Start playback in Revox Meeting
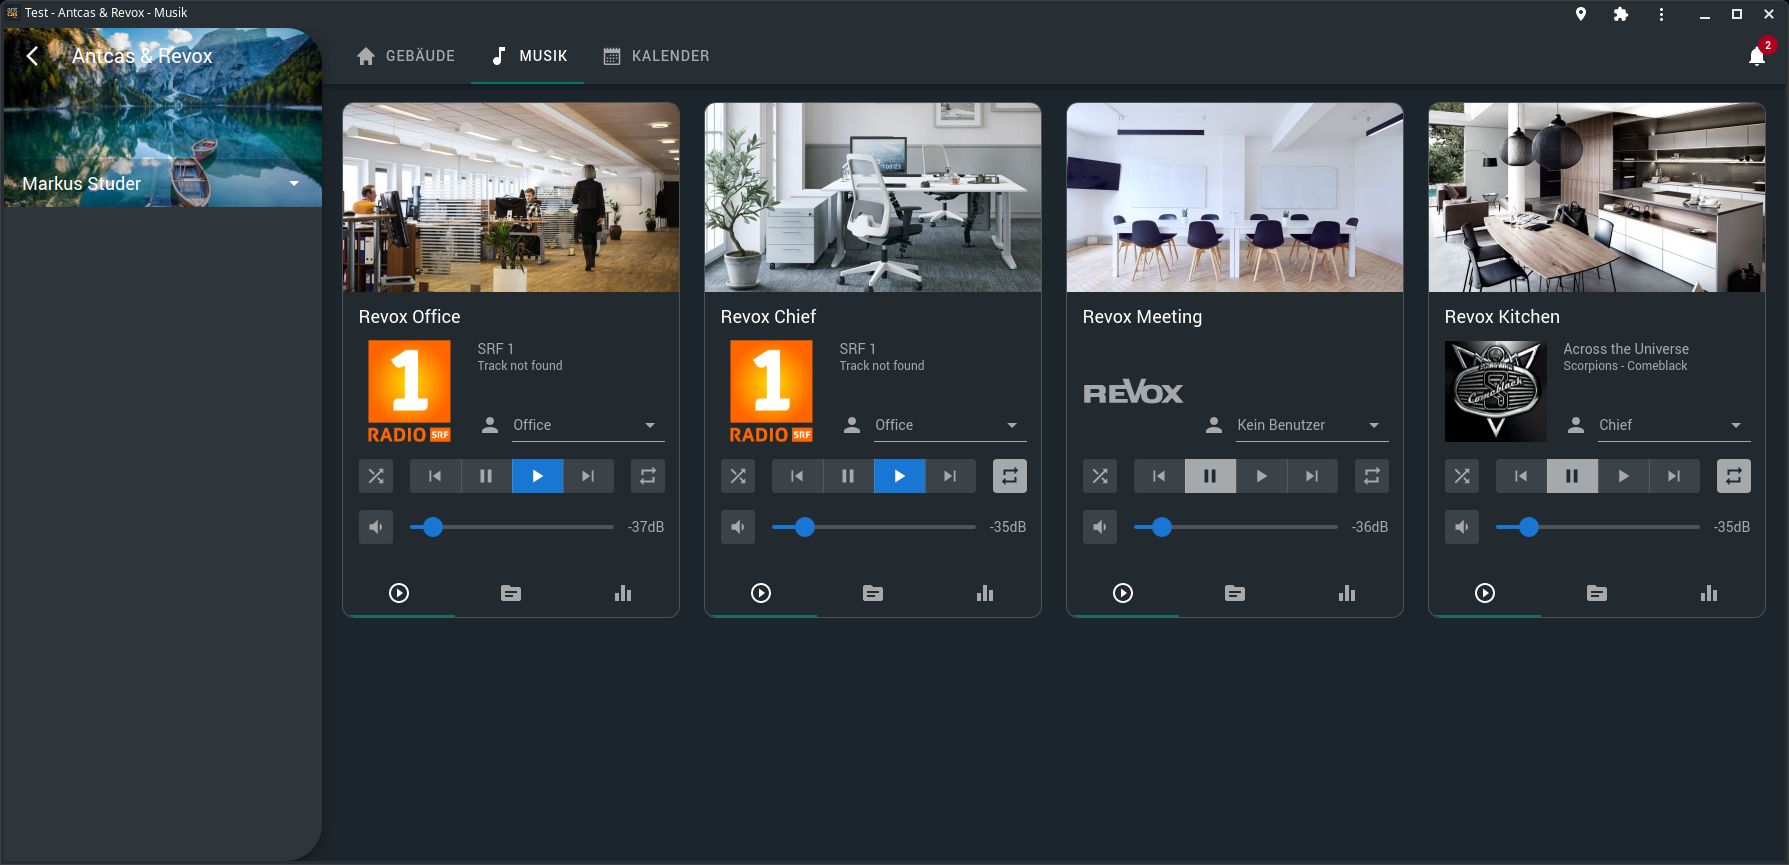The width and height of the screenshot is (1789, 865). coord(1261,476)
